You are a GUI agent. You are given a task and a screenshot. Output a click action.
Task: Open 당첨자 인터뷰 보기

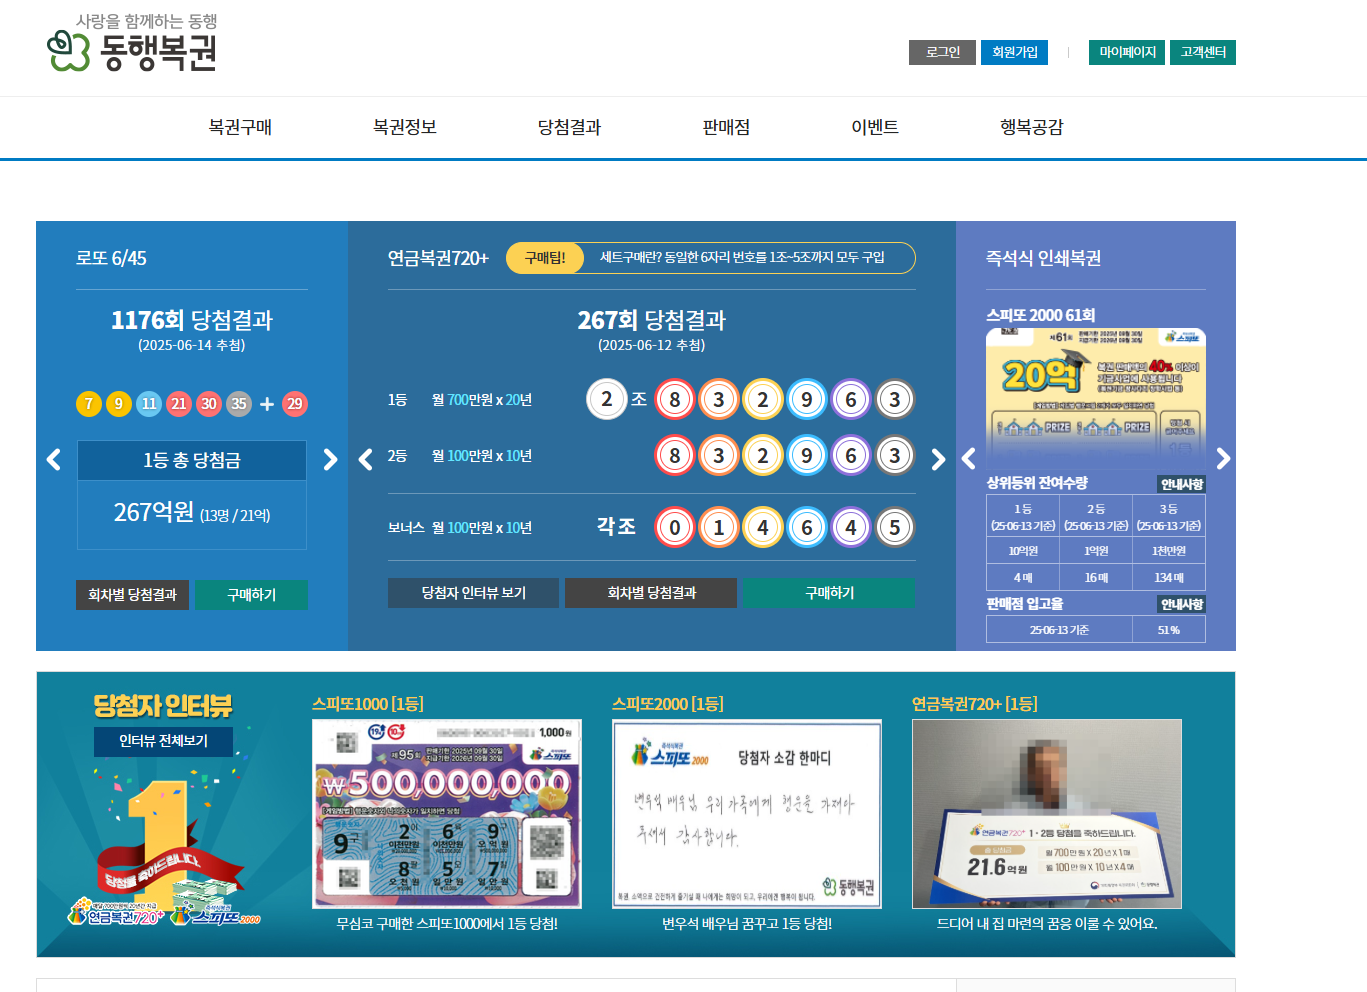click(474, 593)
